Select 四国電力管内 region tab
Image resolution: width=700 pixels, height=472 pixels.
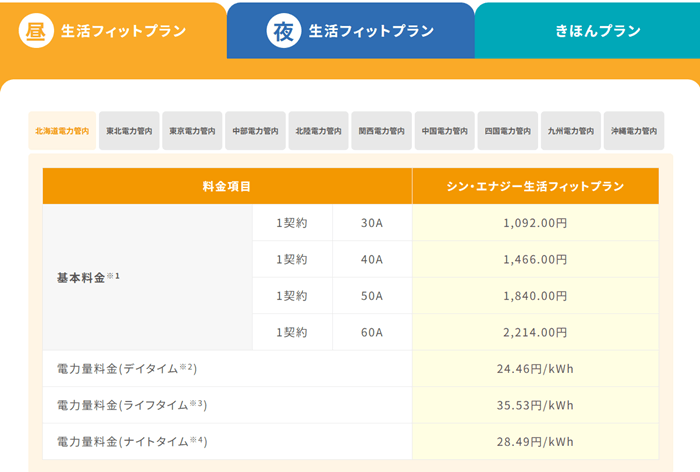tap(508, 131)
